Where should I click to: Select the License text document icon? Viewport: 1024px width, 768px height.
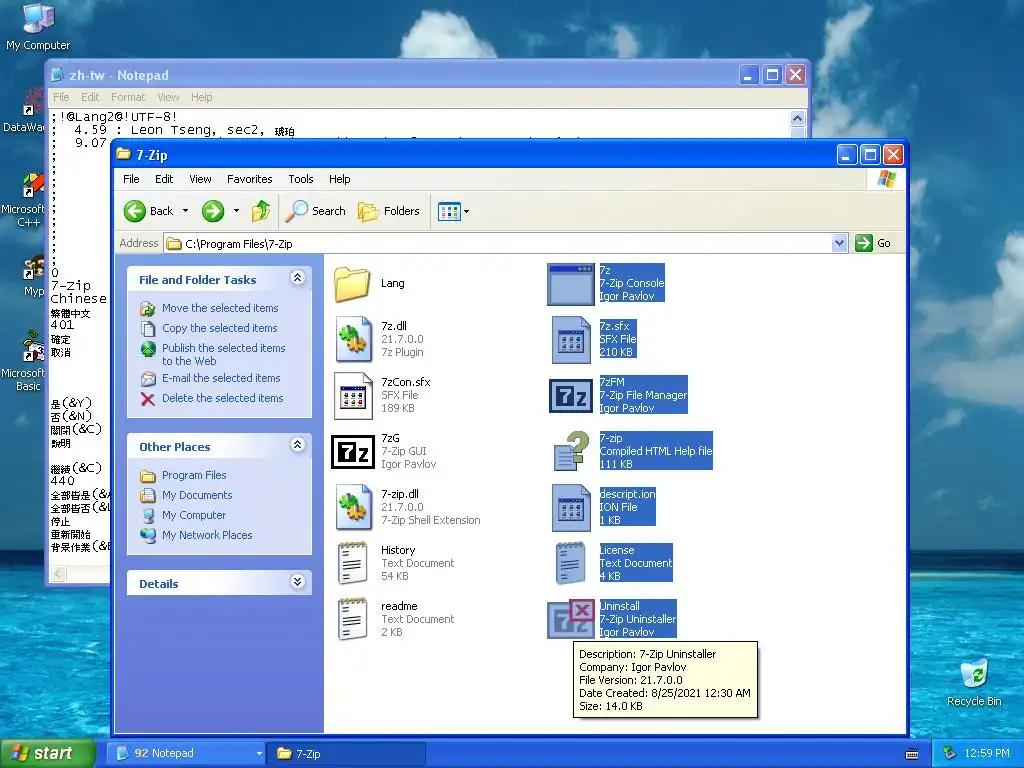coord(571,564)
